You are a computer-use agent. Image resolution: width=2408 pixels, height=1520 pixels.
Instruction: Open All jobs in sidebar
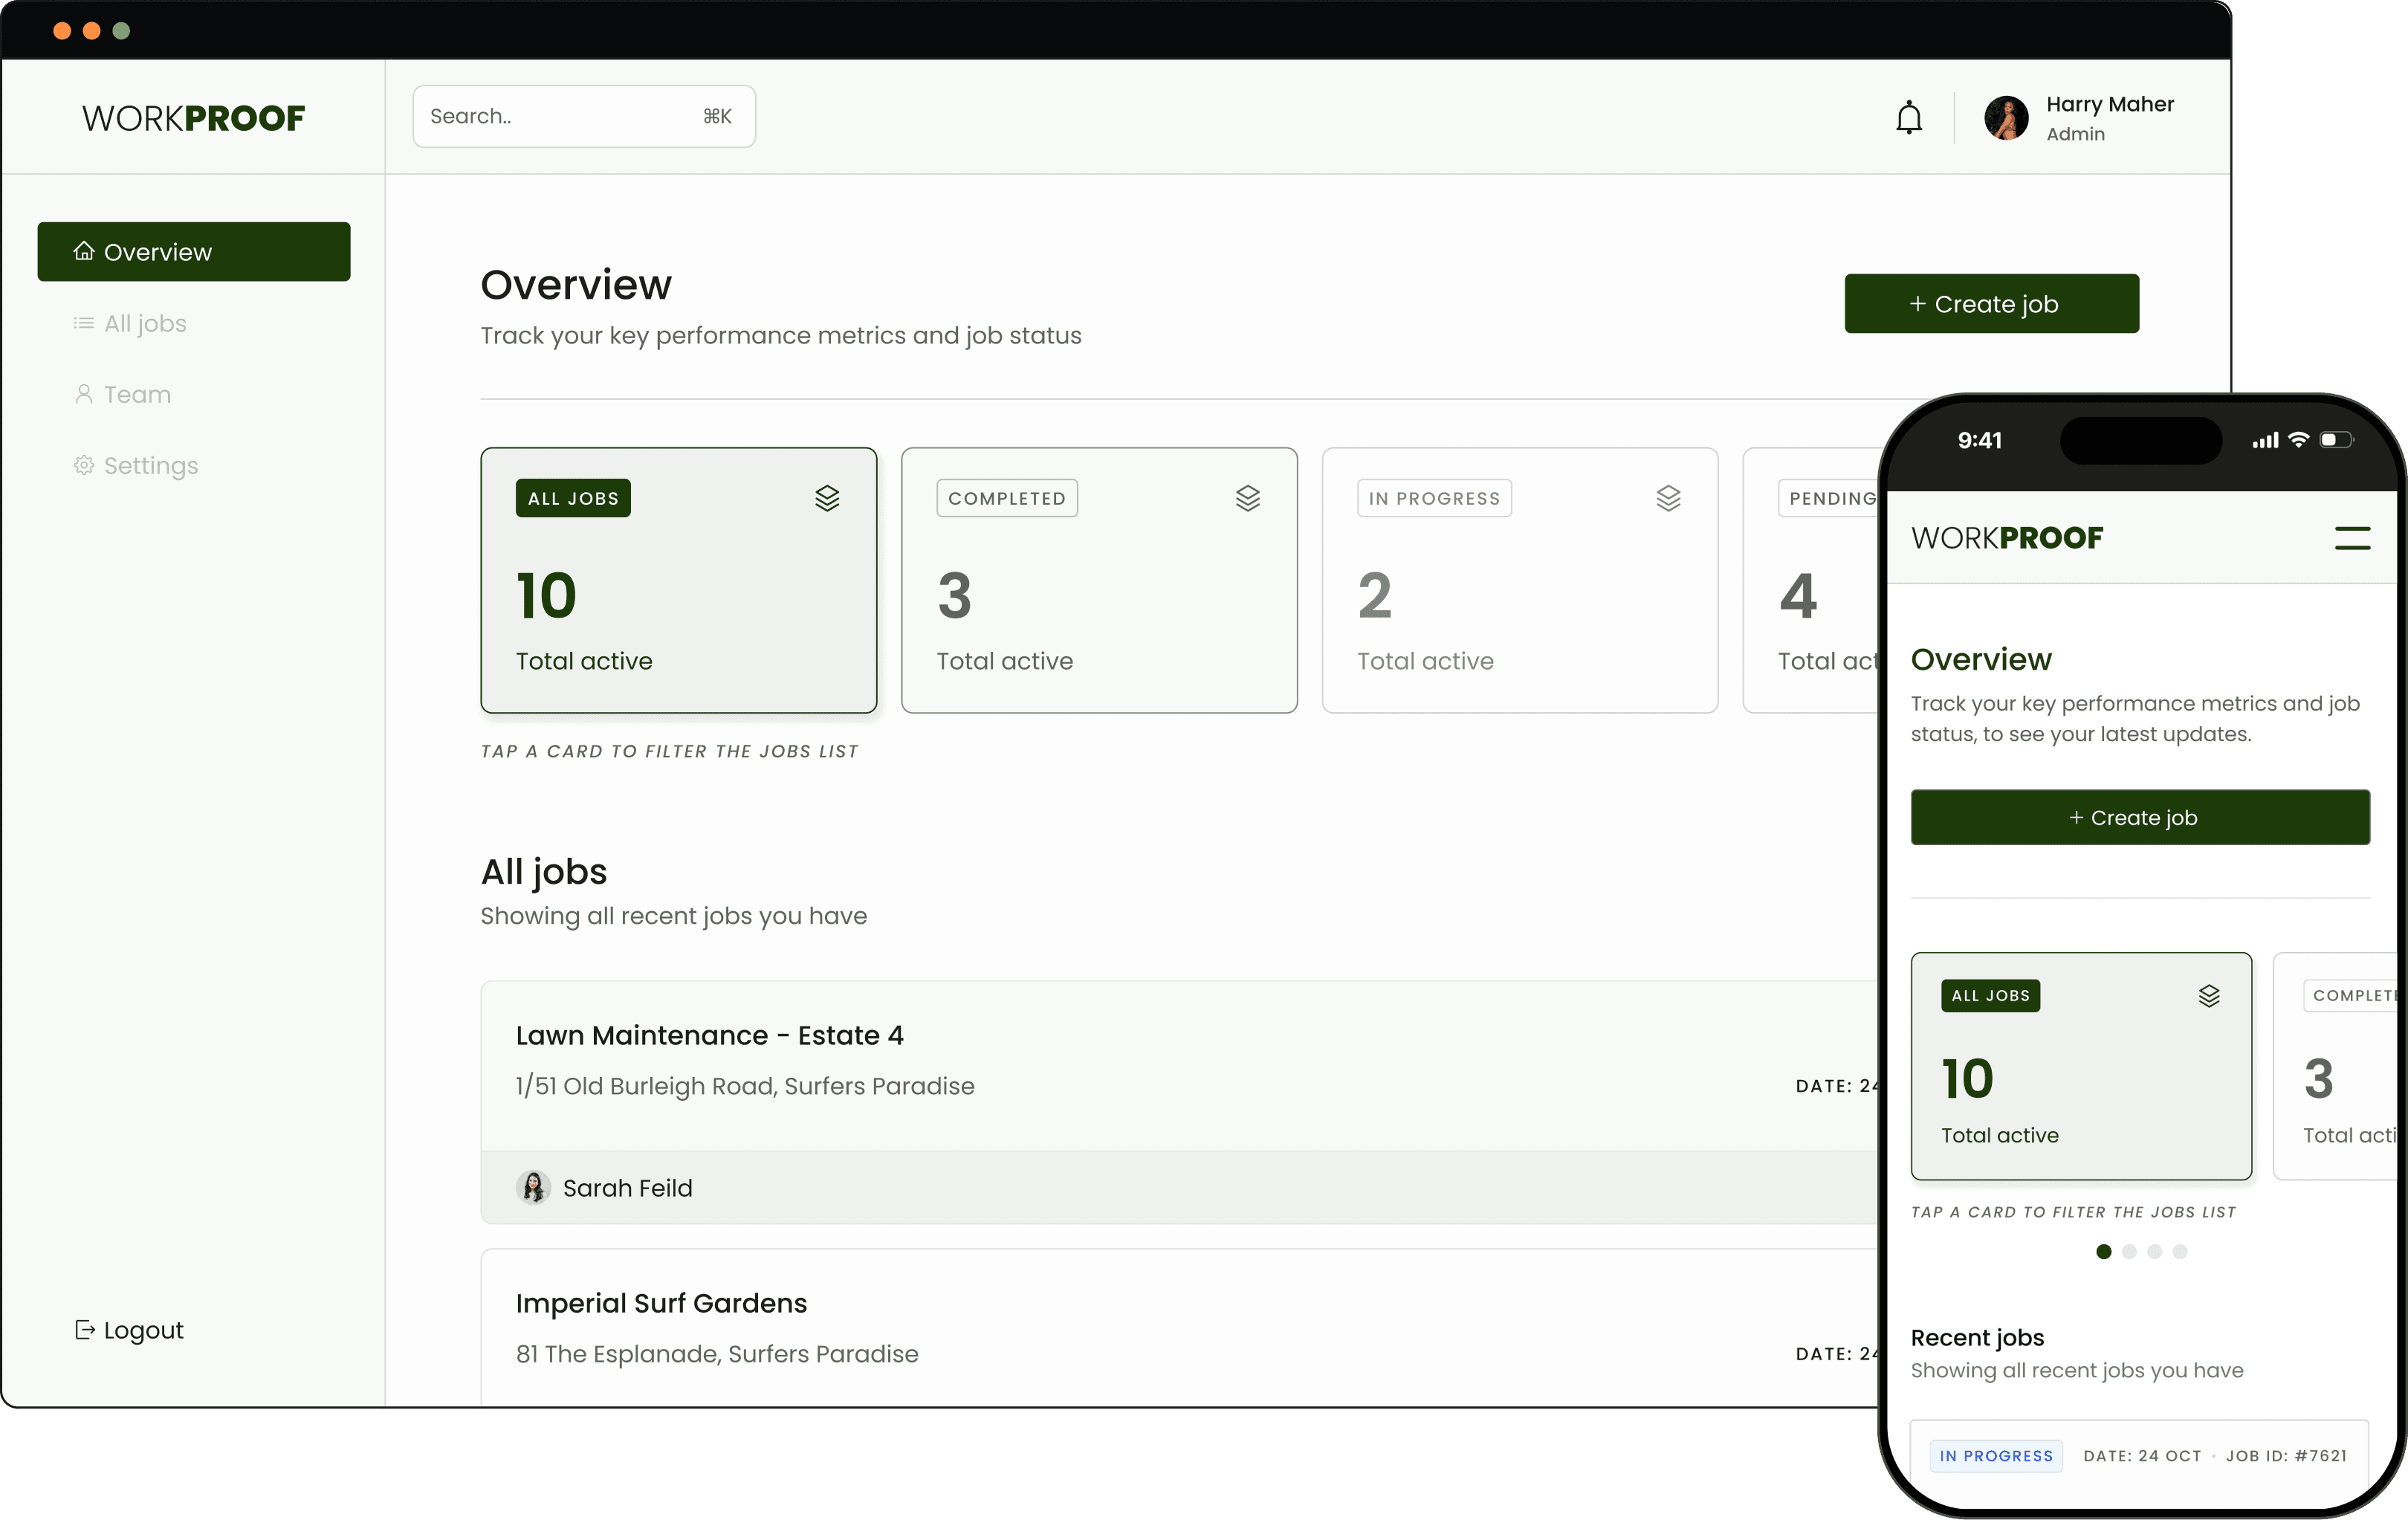click(x=145, y=323)
